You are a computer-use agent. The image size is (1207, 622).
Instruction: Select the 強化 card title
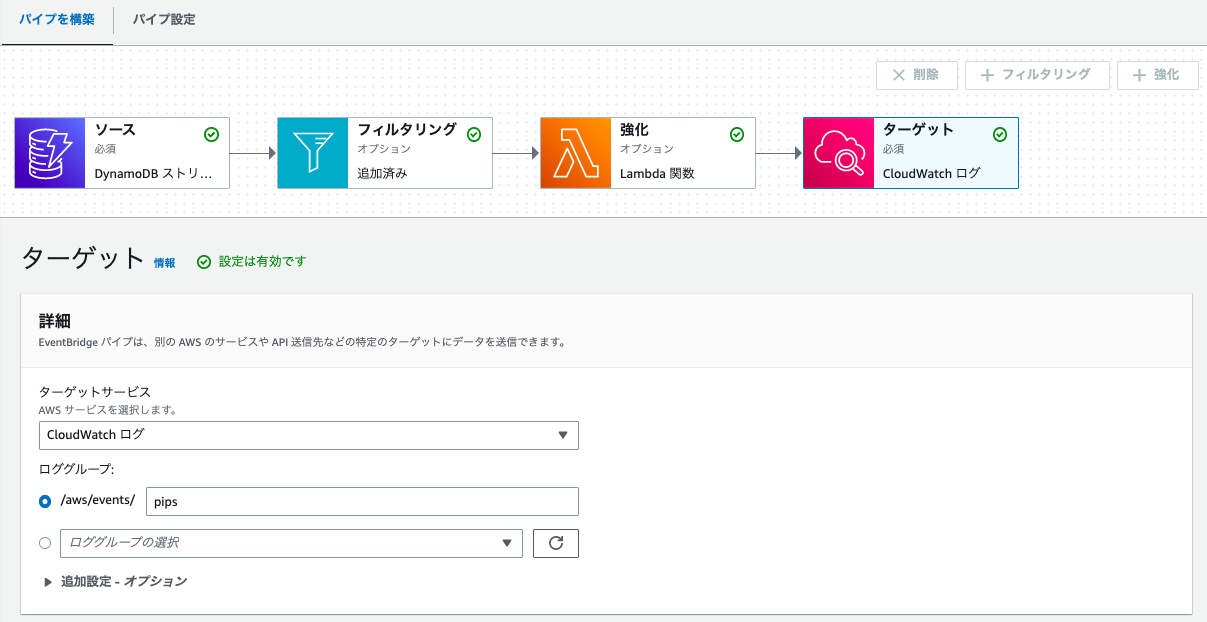click(x=634, y=130)
